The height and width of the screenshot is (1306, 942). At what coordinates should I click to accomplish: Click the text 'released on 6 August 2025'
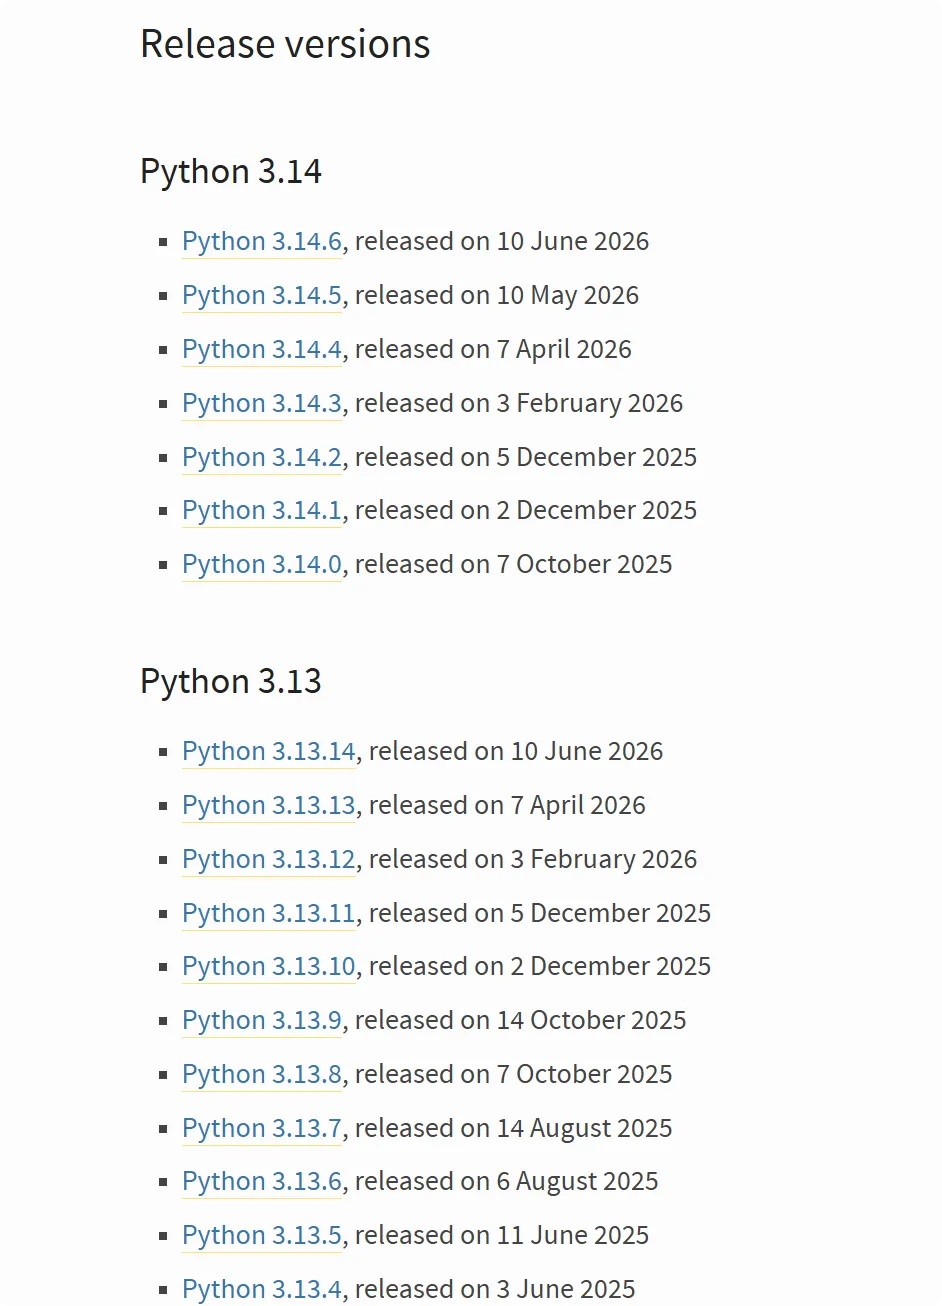(507, 1182)
